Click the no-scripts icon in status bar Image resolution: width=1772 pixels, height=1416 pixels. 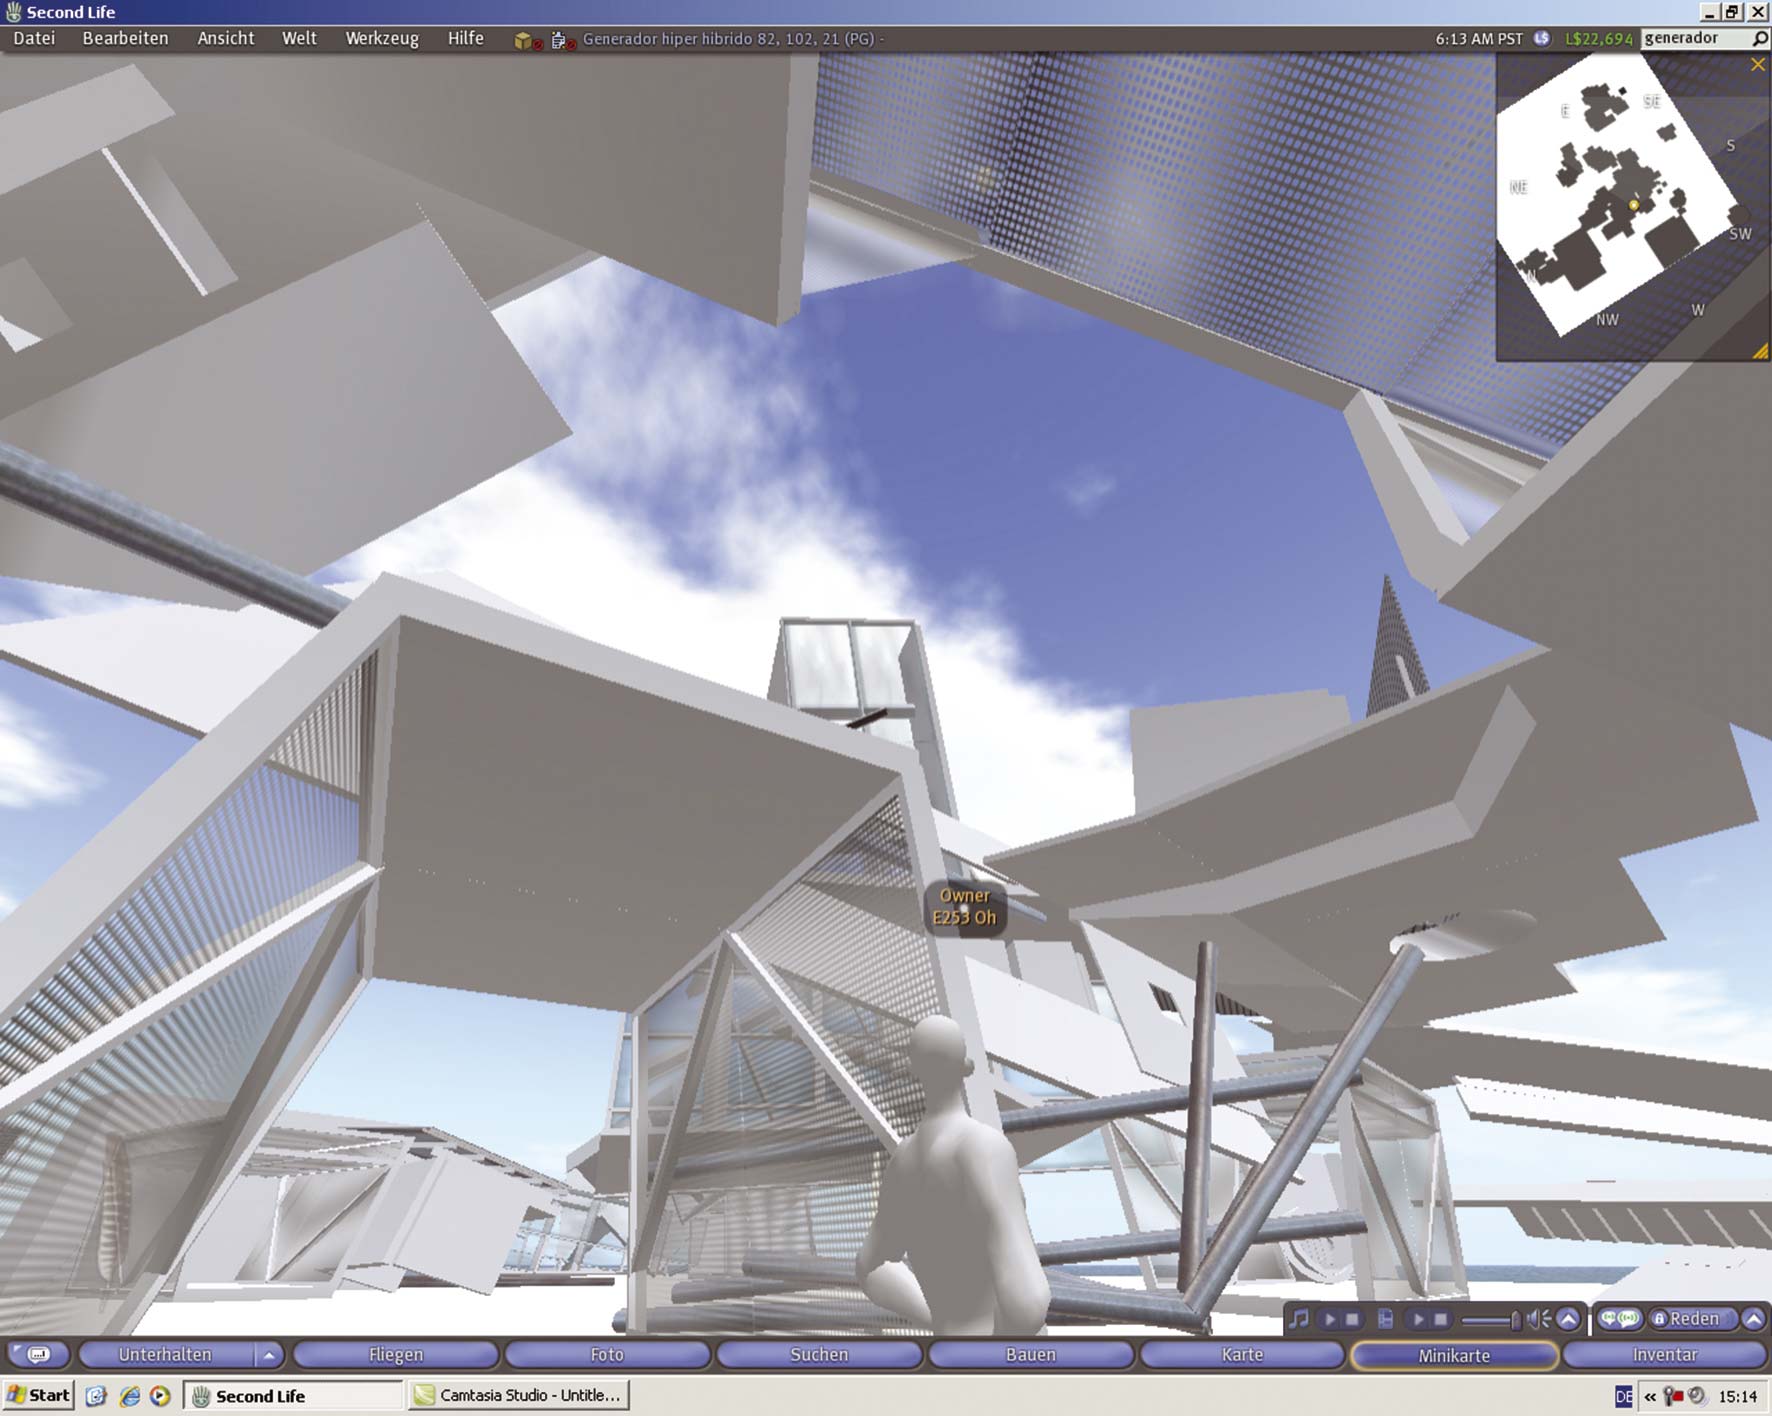563,40
